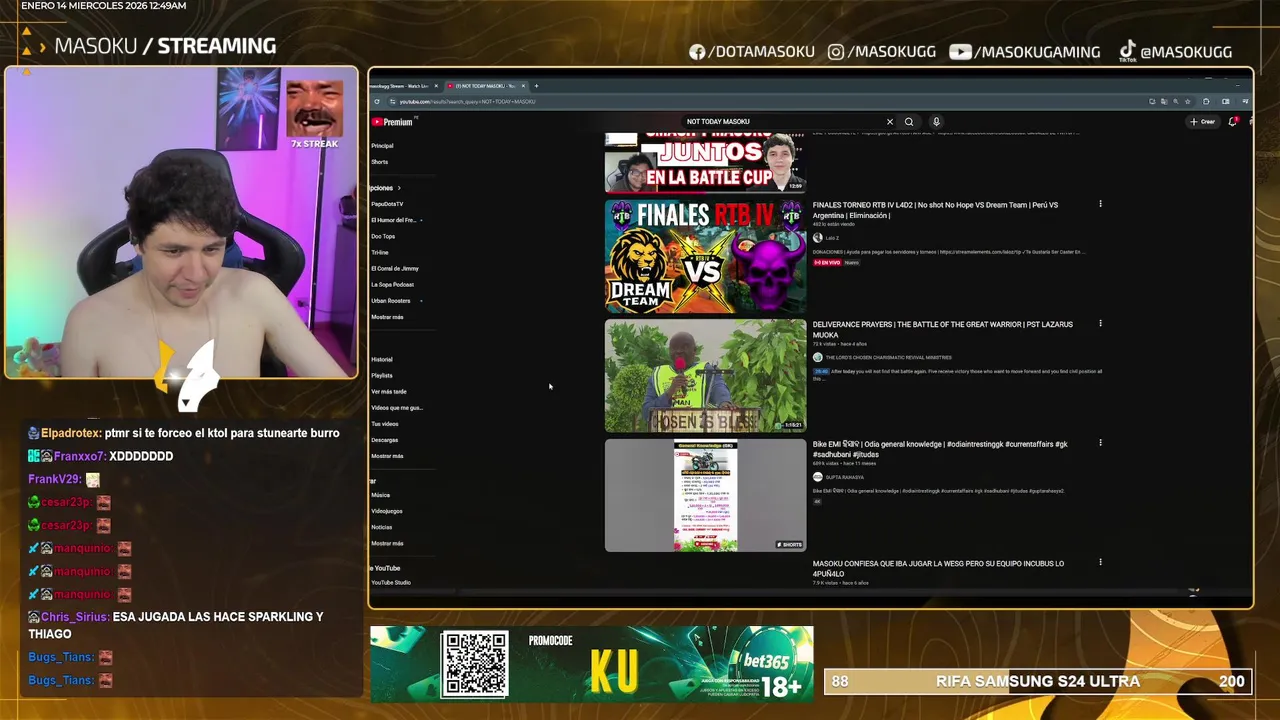Open Historial in the sidebar
The image size is (1280, 720).
[x=382, y=359]
